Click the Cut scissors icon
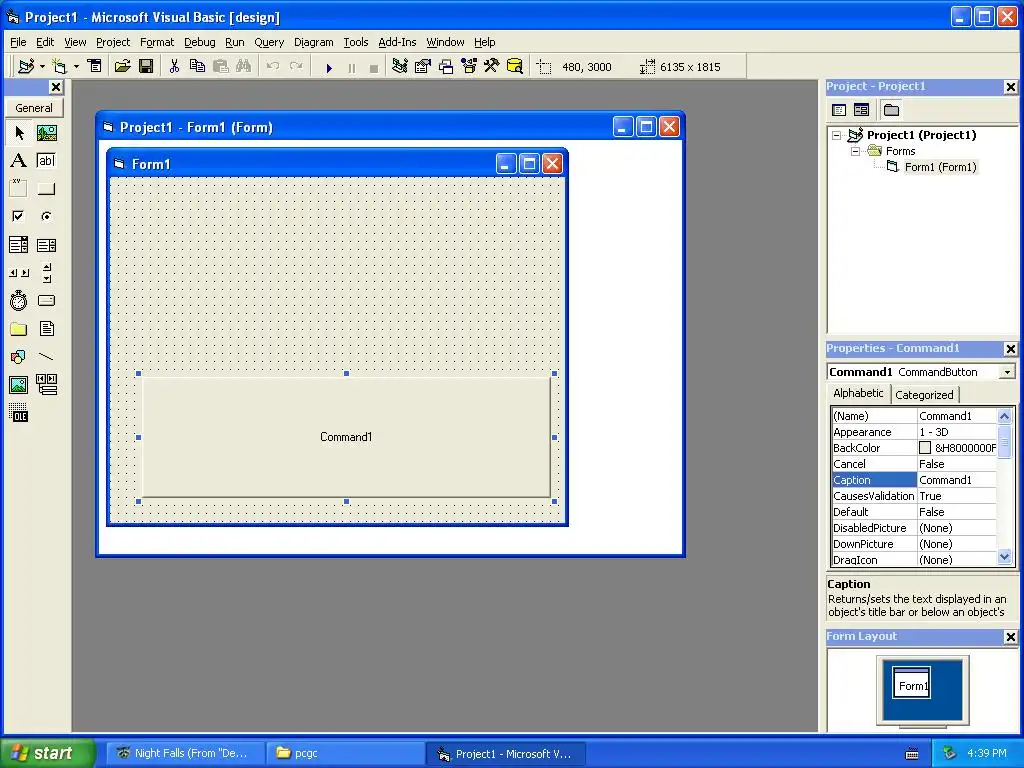 pyautogui.click(x=174, y=66)
